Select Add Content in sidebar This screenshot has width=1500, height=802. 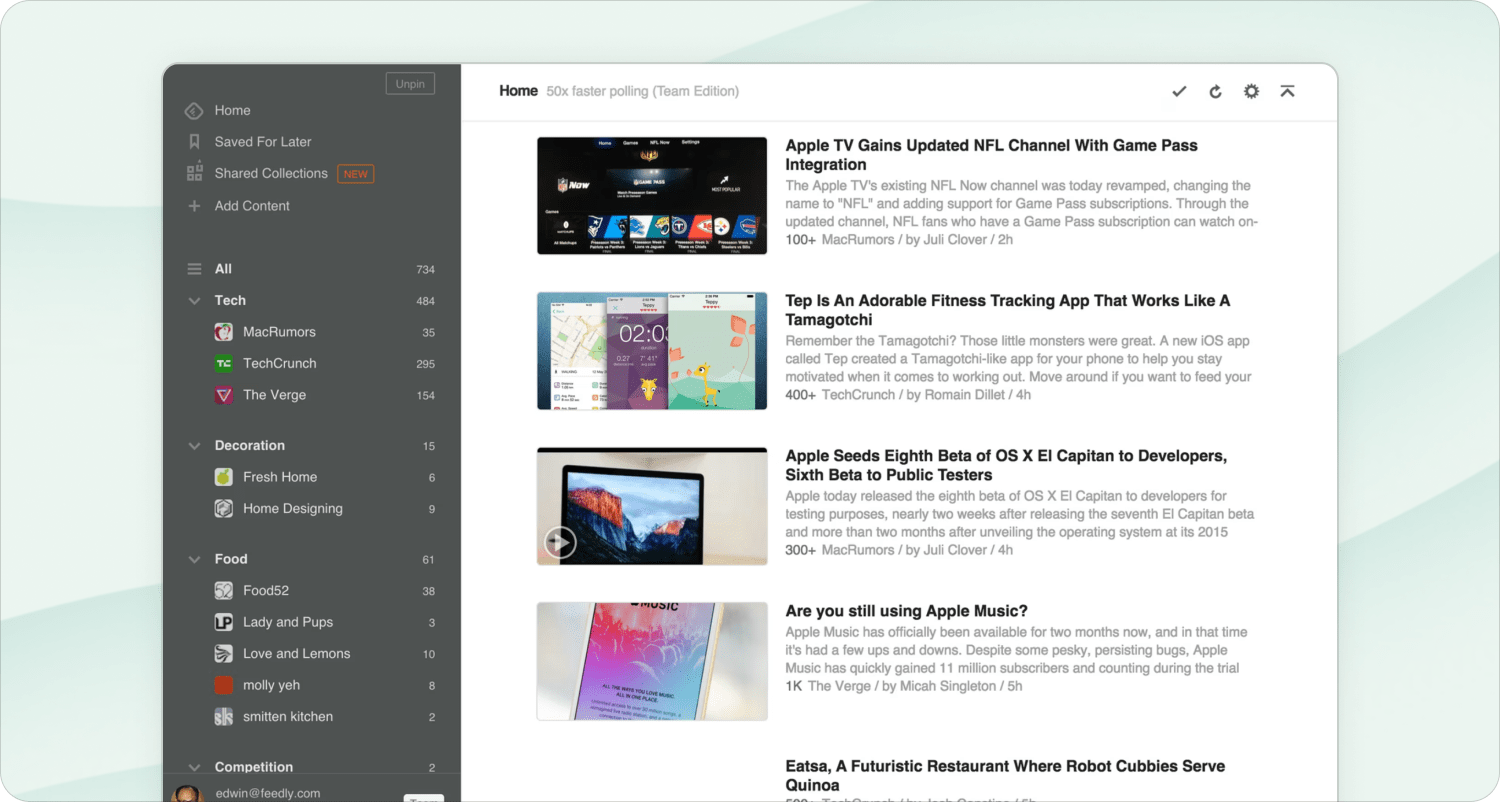point(252,206)
